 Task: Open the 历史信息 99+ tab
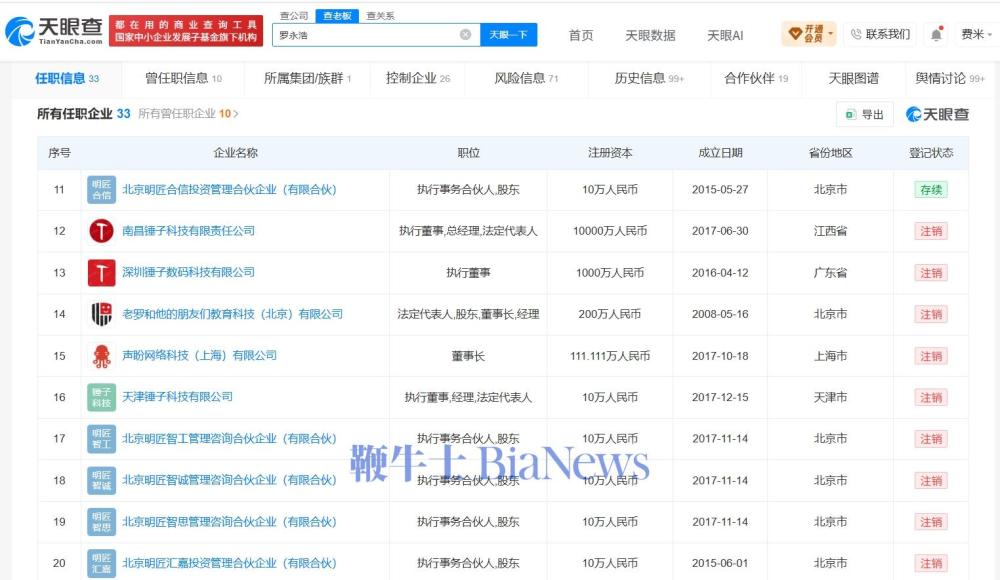point(649,78)
